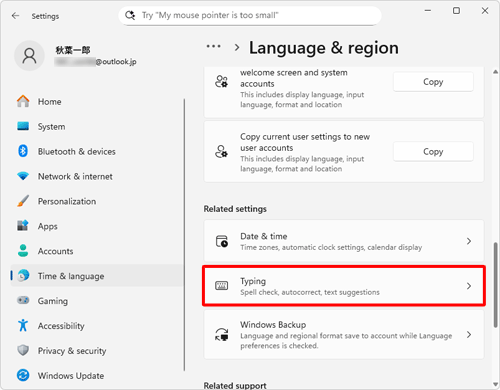Image resolution: width=500 pixels, height=390 pixels.
Task: Click the user profile avatar icon
Action: click(x=29, y=56)
